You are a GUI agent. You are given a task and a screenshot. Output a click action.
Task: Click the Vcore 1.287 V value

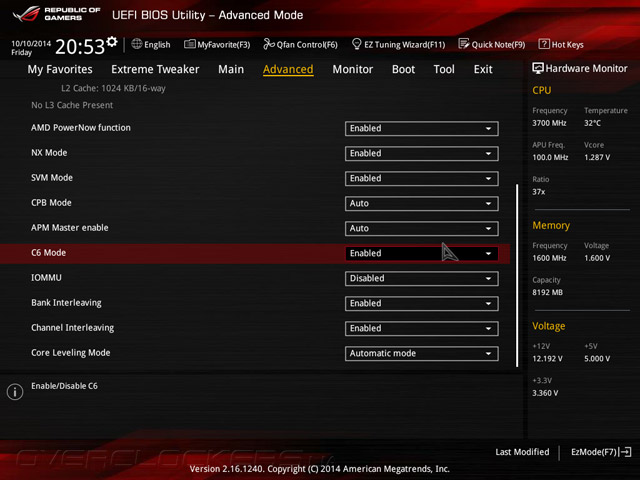click(597, 157)
